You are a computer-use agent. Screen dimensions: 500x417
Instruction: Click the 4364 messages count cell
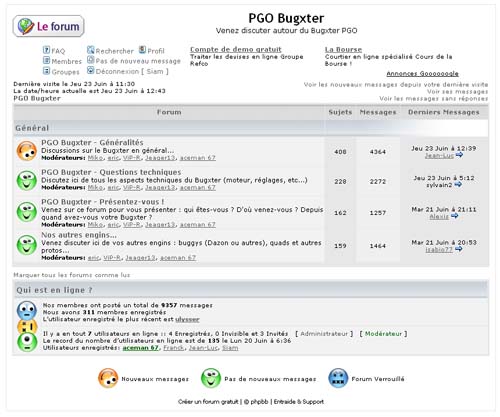tap(378, 152)
